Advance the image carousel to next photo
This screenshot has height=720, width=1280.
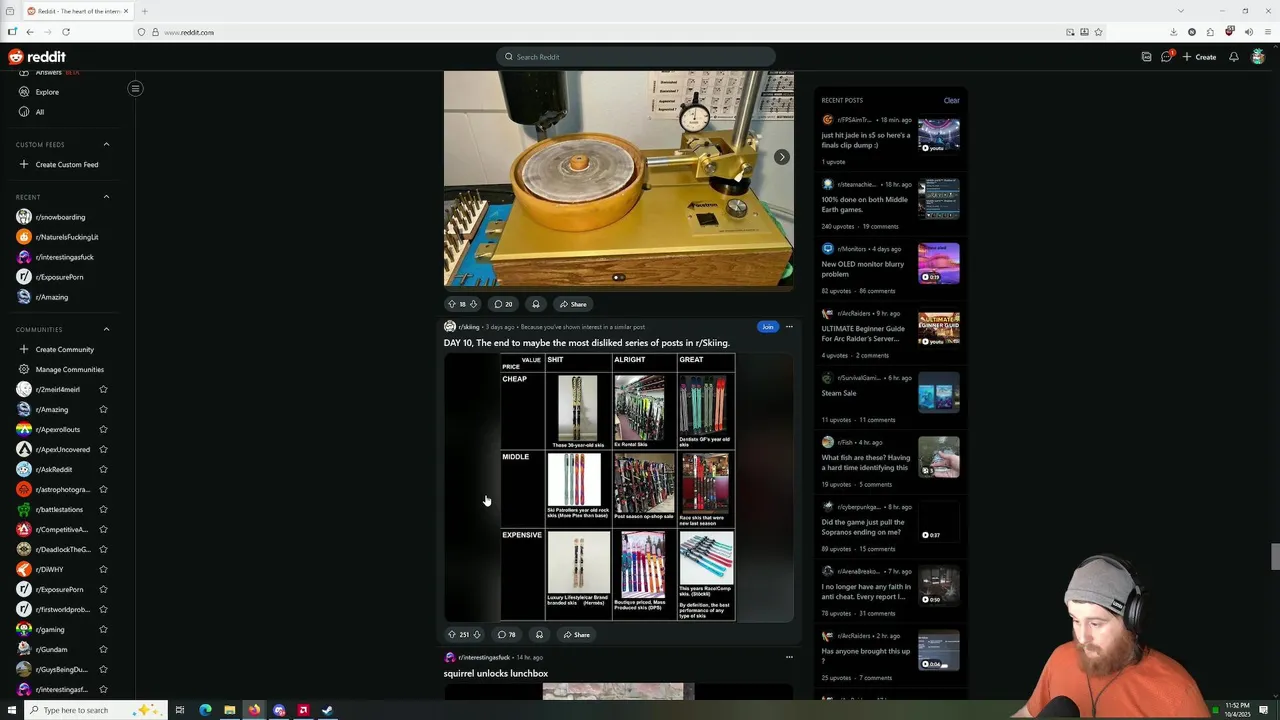click(782, 157)
